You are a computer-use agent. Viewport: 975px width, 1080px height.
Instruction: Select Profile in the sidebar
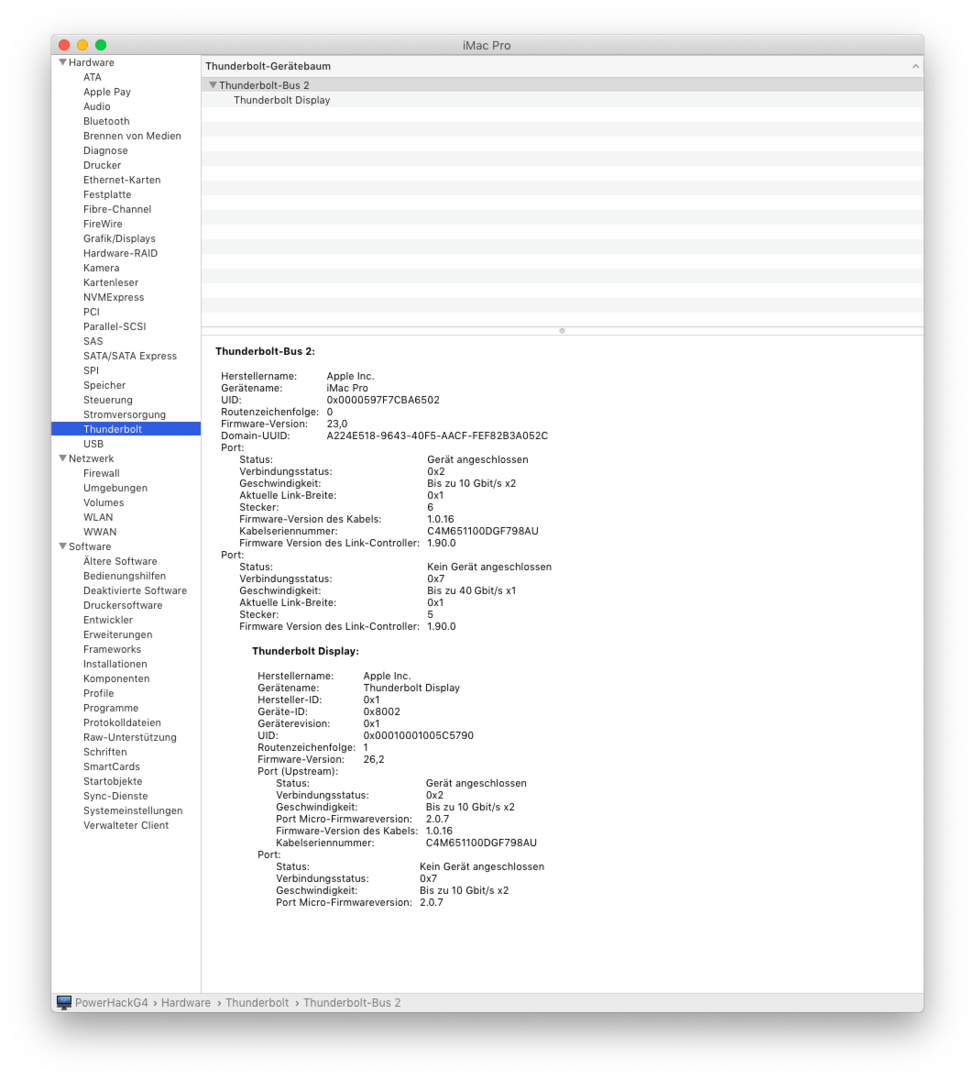coord(98,693)
